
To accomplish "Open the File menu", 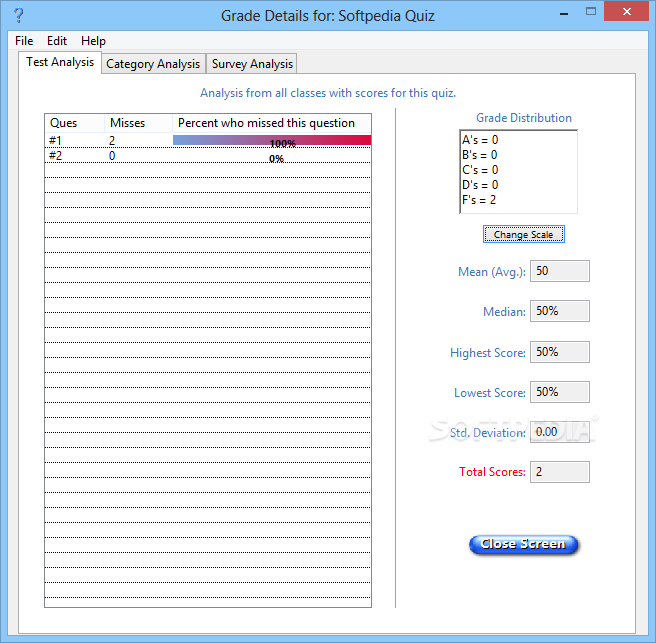I will click(24, 41).
